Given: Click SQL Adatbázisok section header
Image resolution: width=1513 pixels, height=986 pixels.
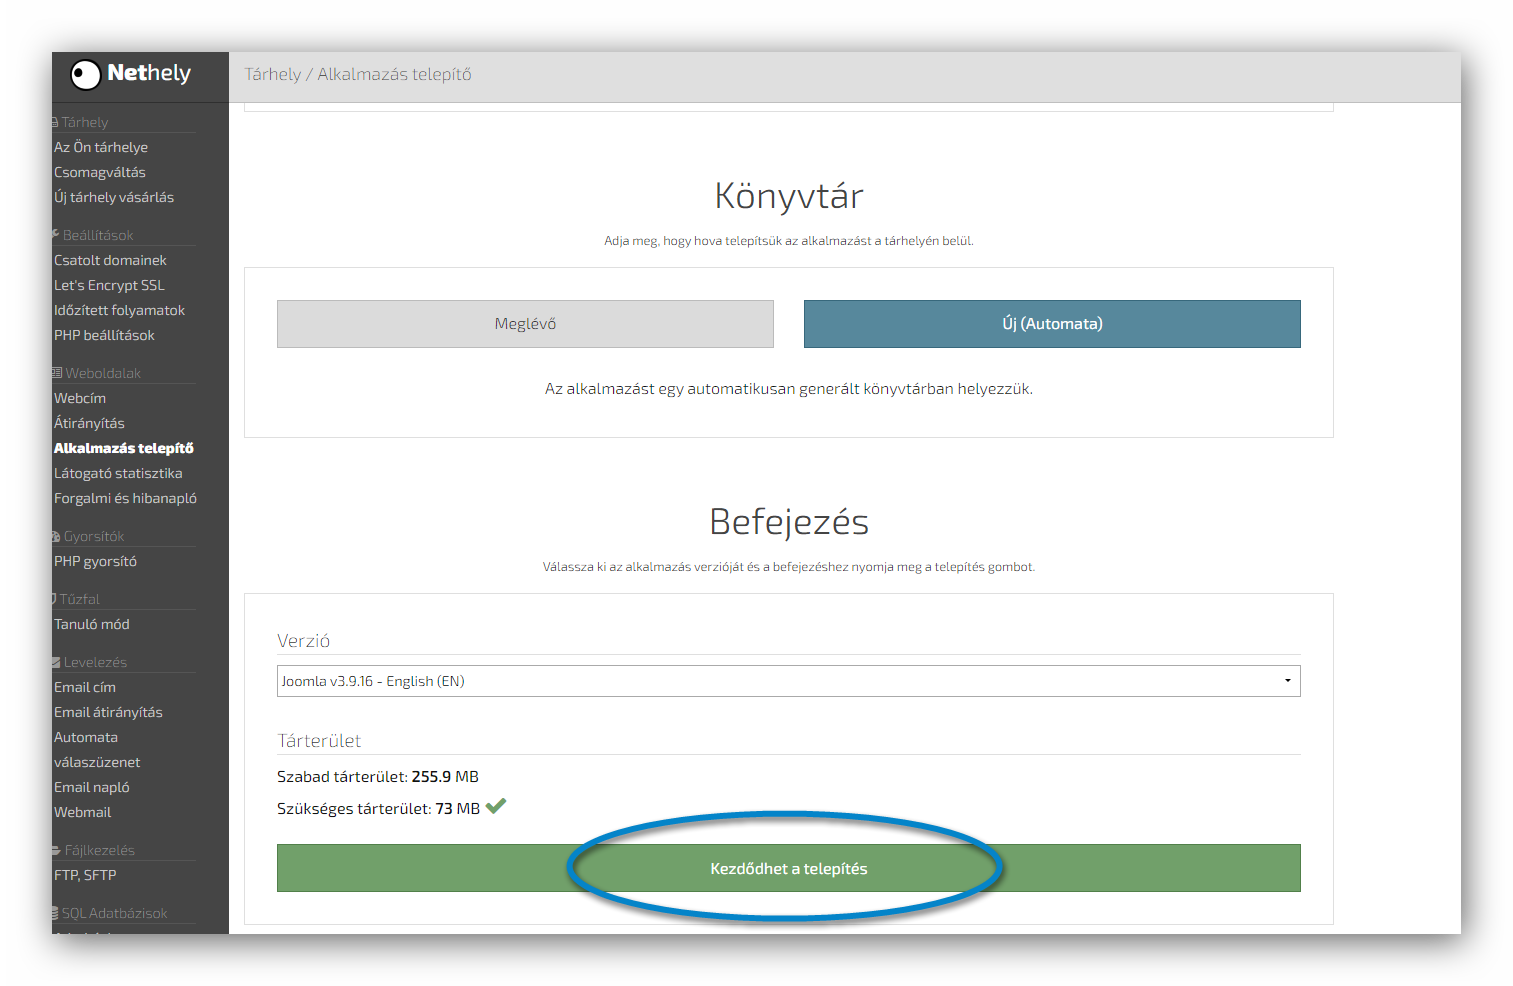Looking at the screenshot, I should [110, 913].
